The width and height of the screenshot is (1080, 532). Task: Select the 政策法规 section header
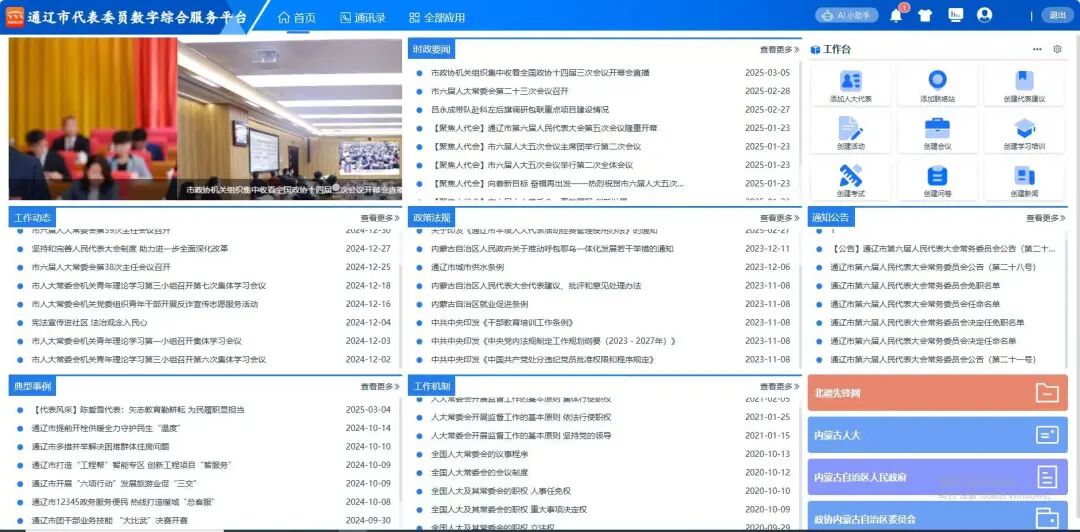click(431, 218)
